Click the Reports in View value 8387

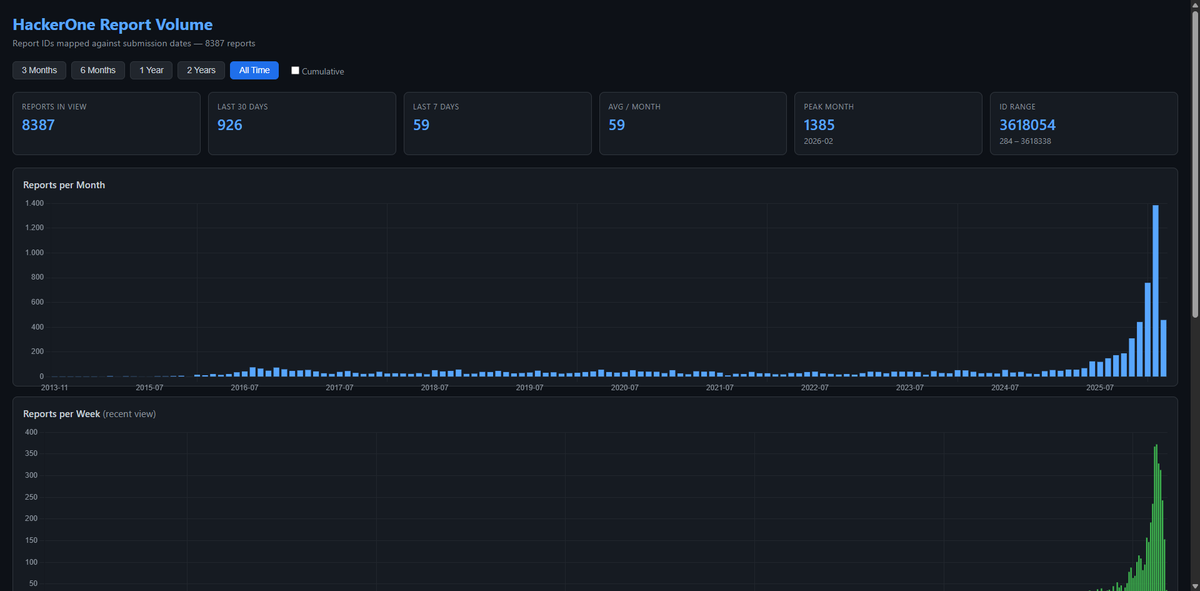pyautogui.click(x=38, y=125)
